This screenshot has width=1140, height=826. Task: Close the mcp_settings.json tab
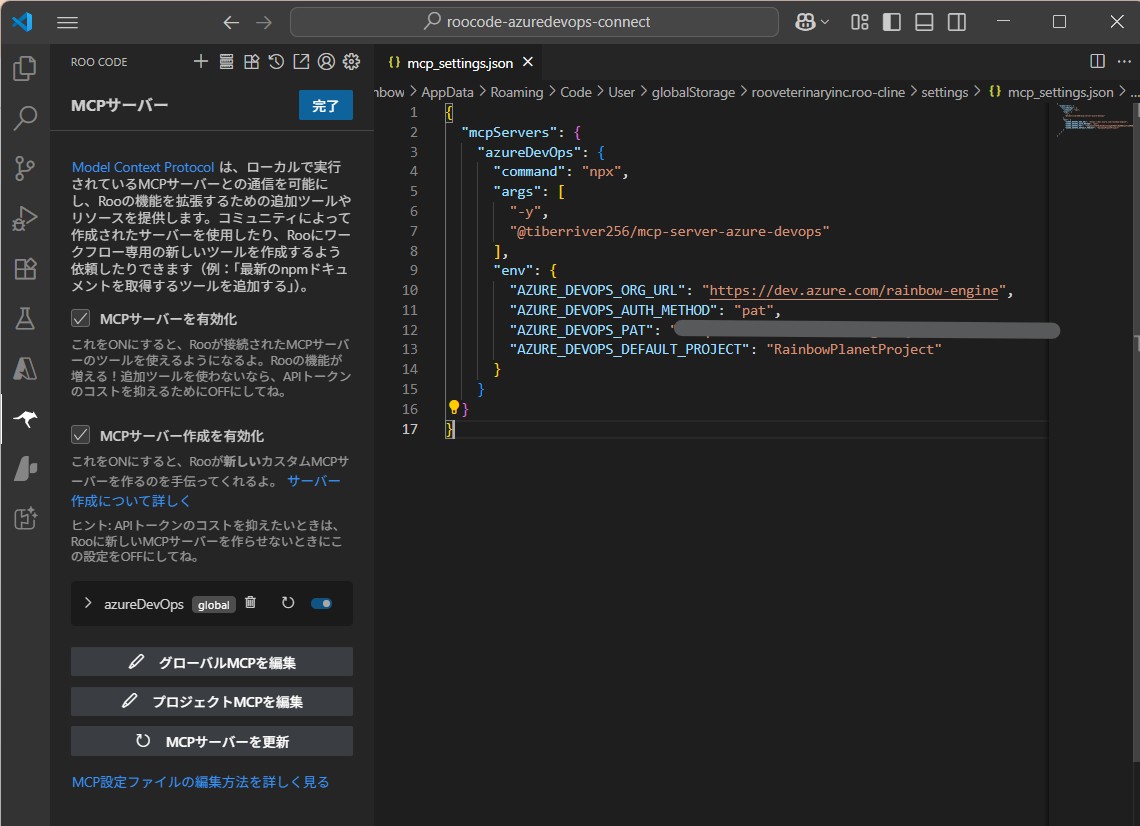tap(529, 63)
